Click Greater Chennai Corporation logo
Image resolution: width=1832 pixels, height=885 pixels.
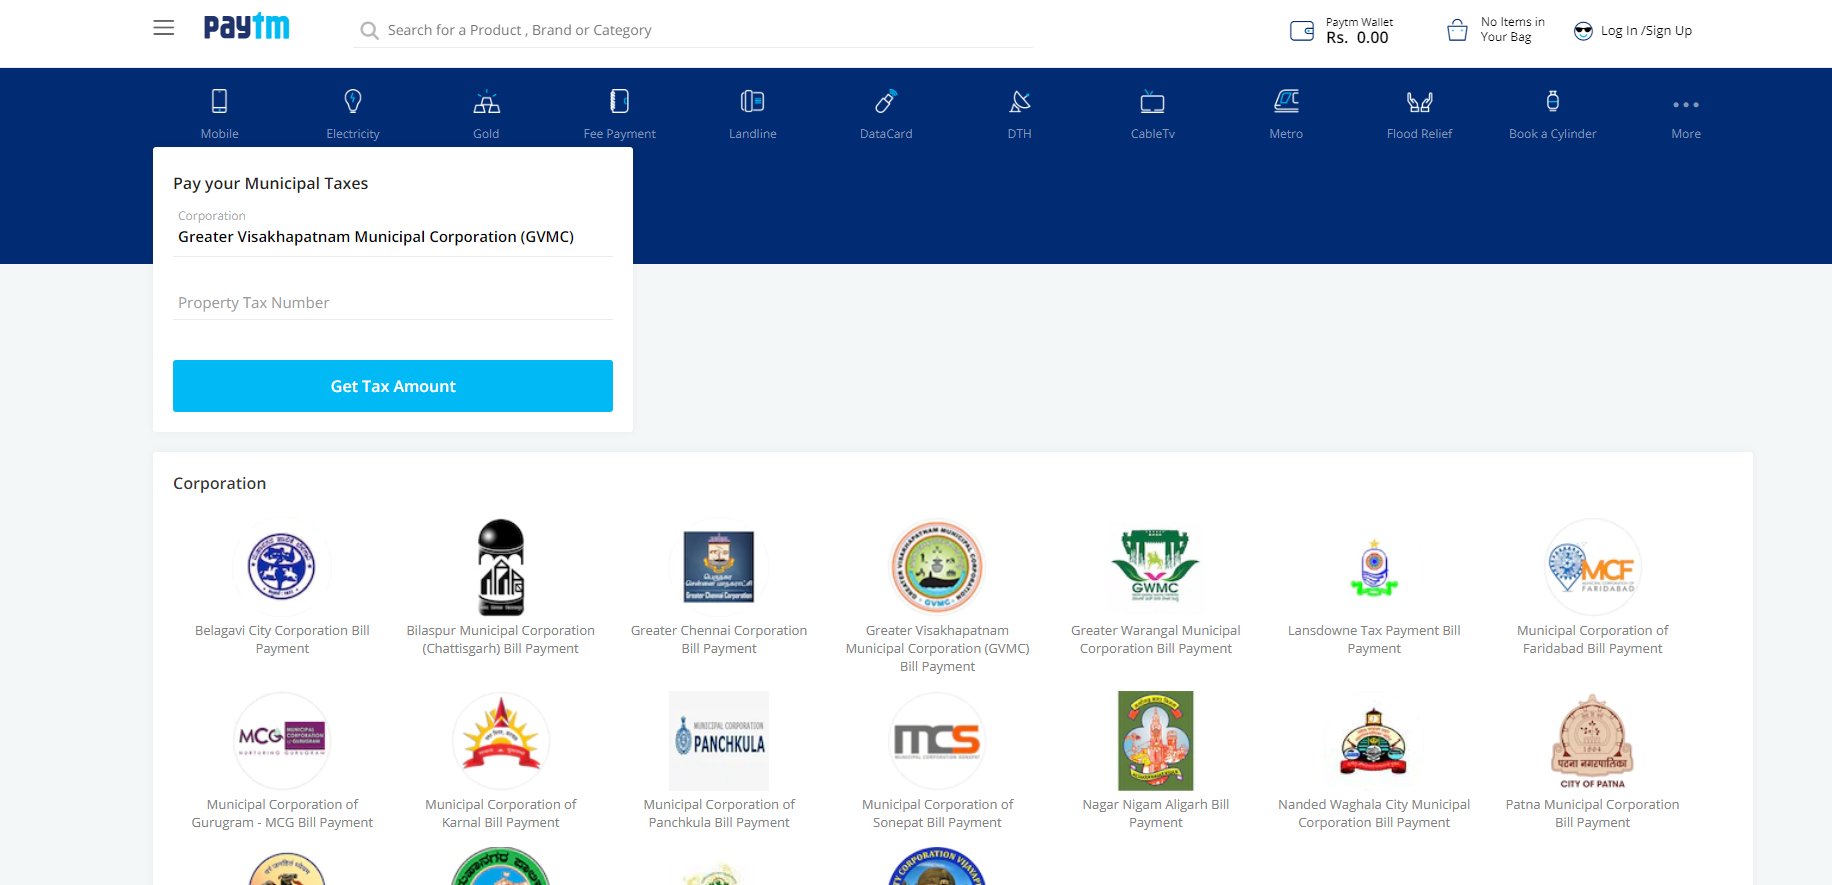tap(719, 566)
